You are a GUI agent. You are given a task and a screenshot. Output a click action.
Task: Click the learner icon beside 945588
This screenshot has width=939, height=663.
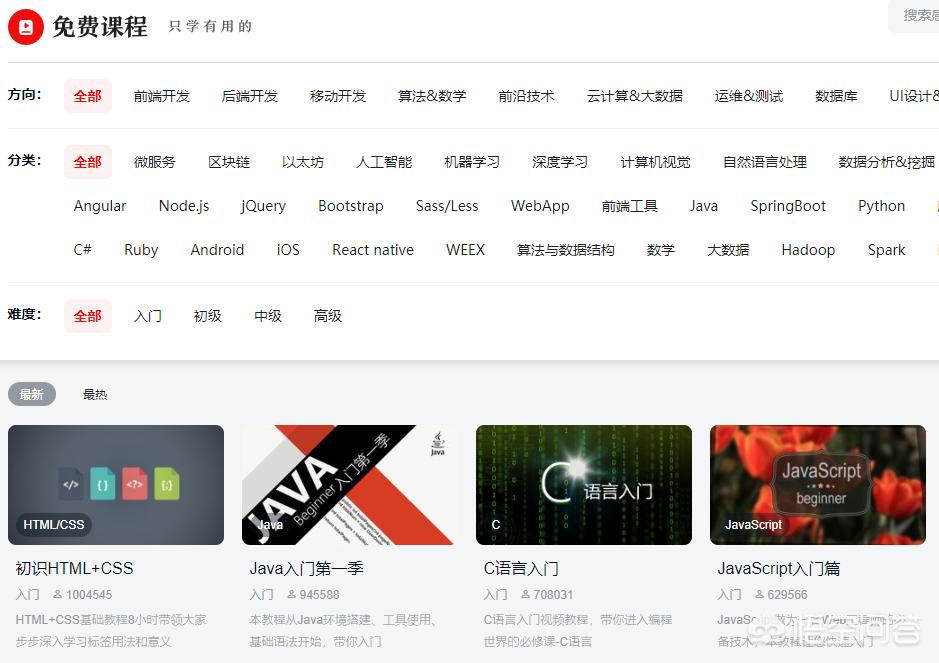click(291, 594)
